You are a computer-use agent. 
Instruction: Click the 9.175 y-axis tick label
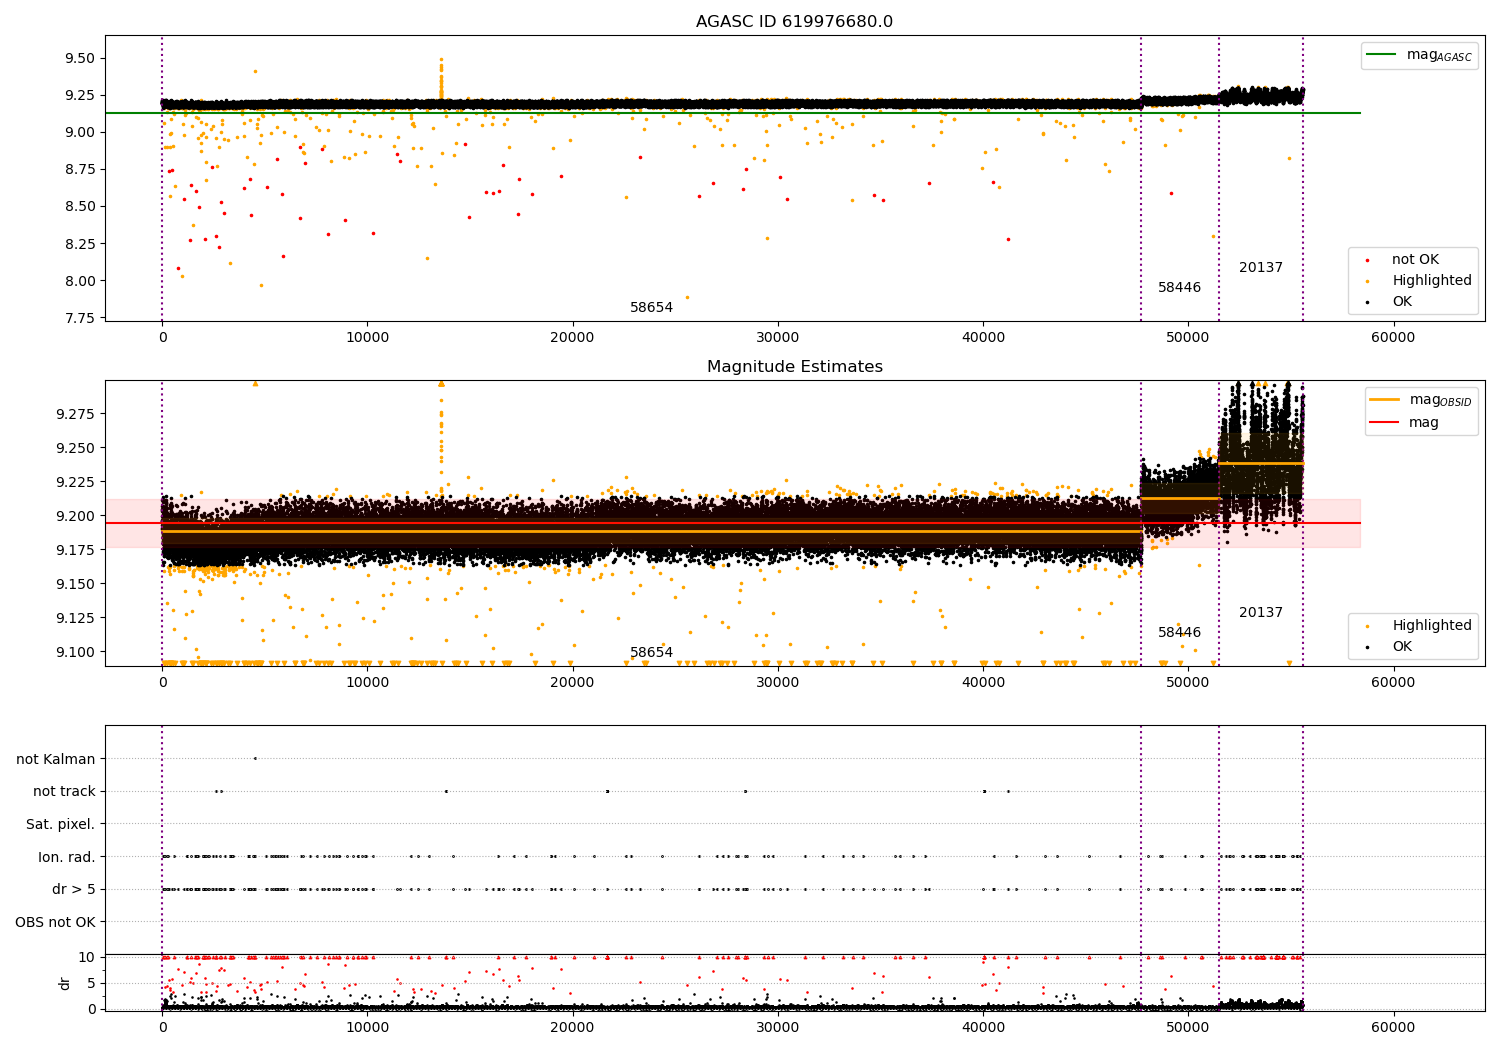click(x=74, y=550)
